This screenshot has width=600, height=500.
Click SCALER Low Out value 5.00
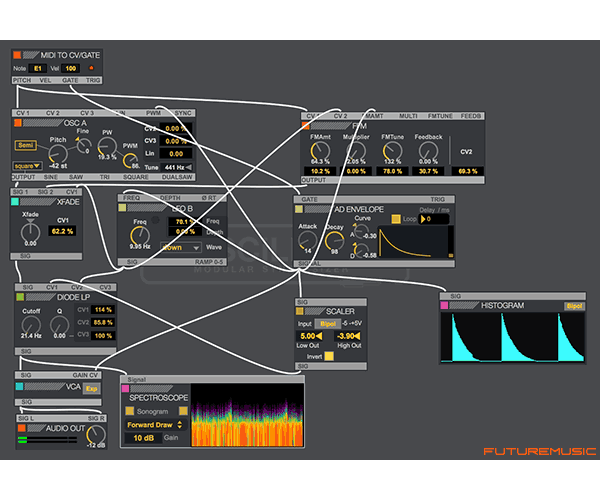coord(310,336)
